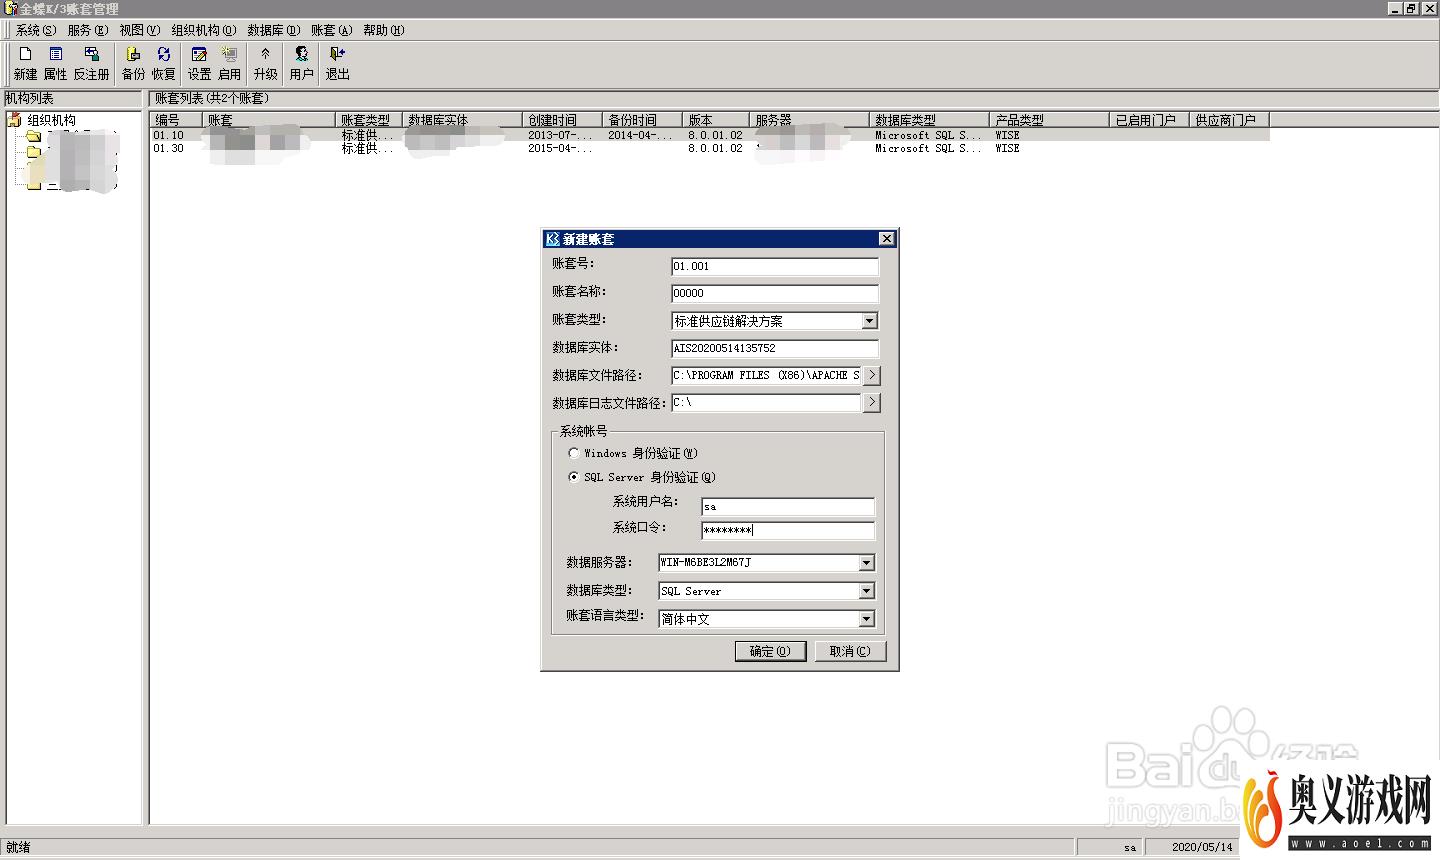The width and height of the screenshot is (1440, 860).
Task: Click the 数据库实体 input field
Action: click(x=775, y=348)
